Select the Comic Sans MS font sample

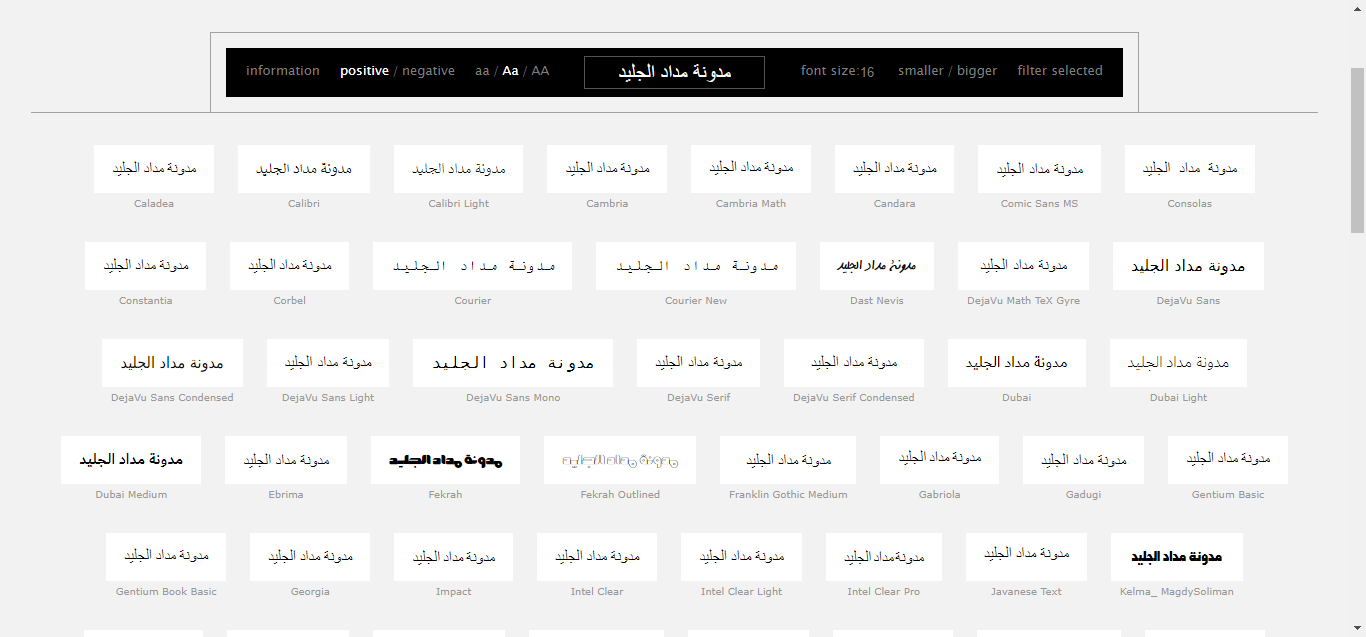(1039, 169)
